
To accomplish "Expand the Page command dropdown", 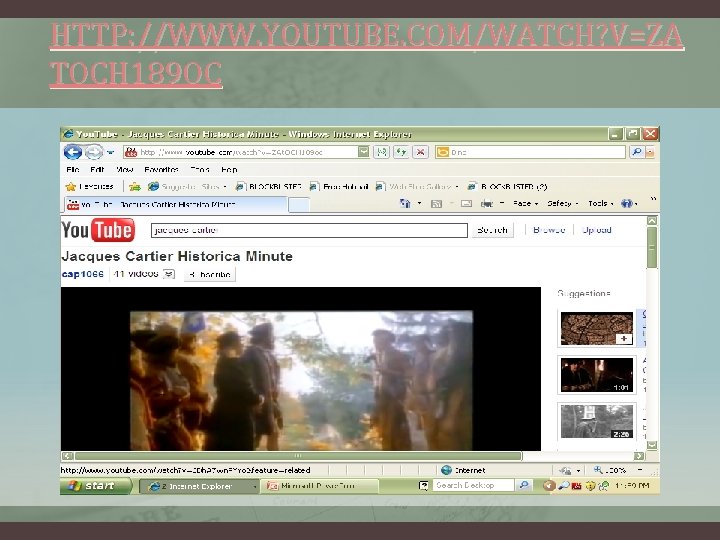I will pyautogui.click(x=525, y=203).
